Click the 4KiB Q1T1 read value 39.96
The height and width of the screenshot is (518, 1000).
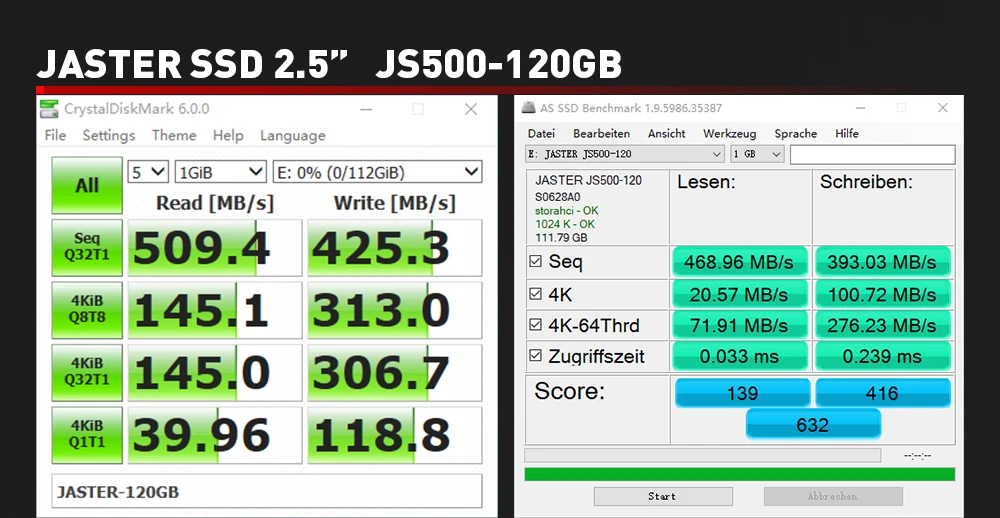pos(215,435)
